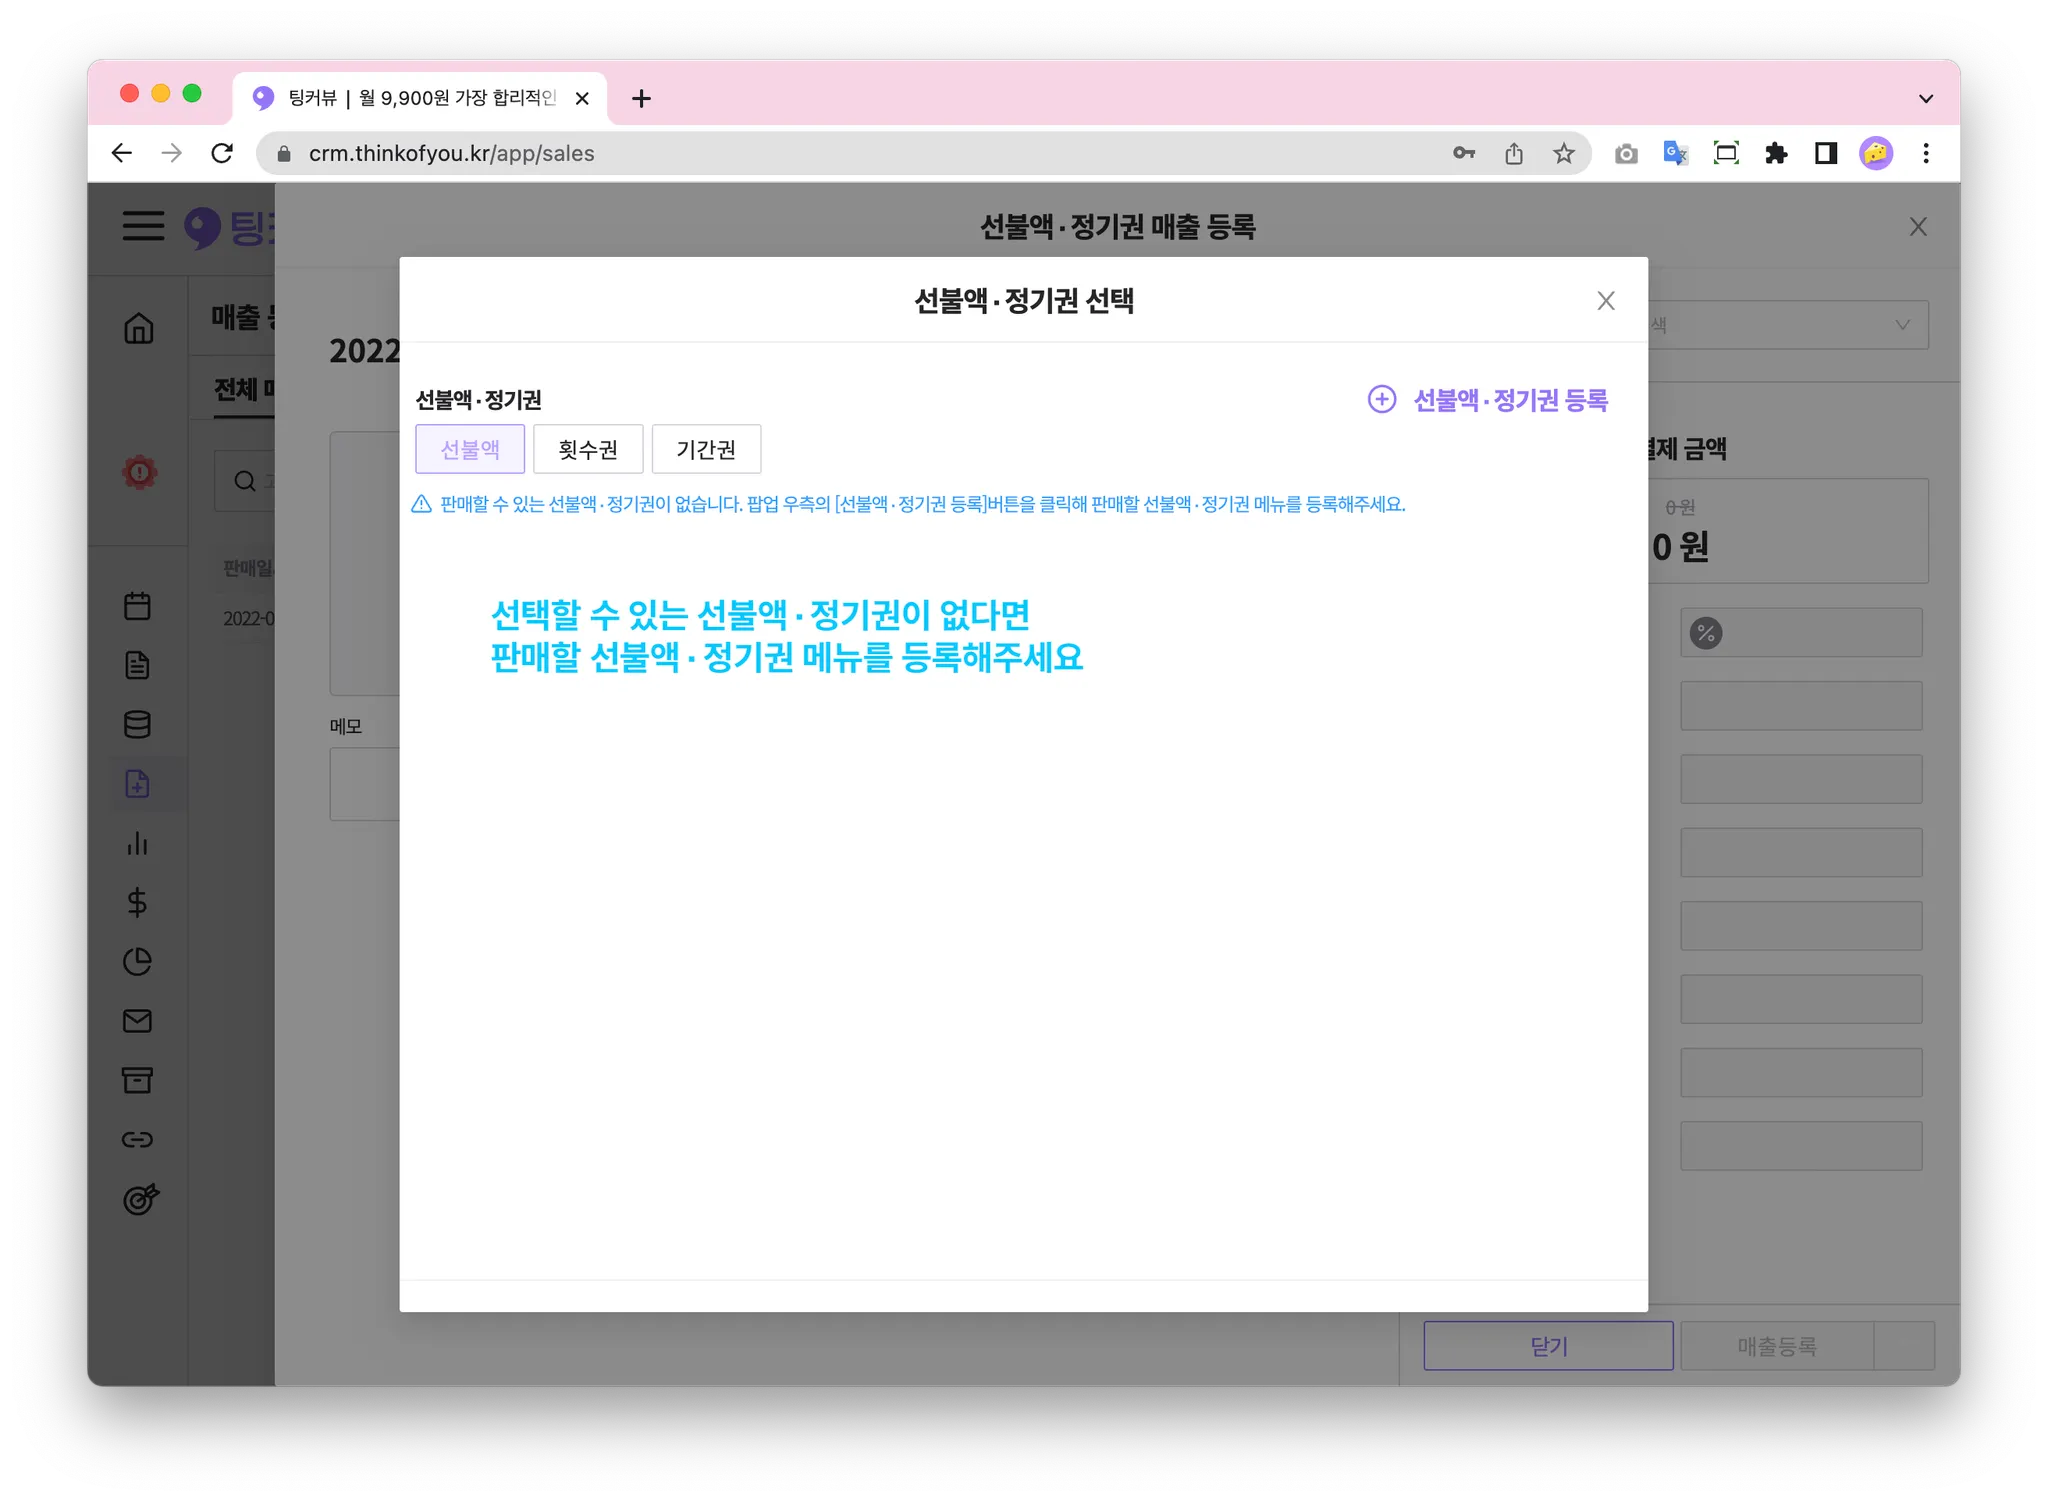Select the 기간권 filter option
Screen dimensions: 2048x1502
tap(706, 450)
